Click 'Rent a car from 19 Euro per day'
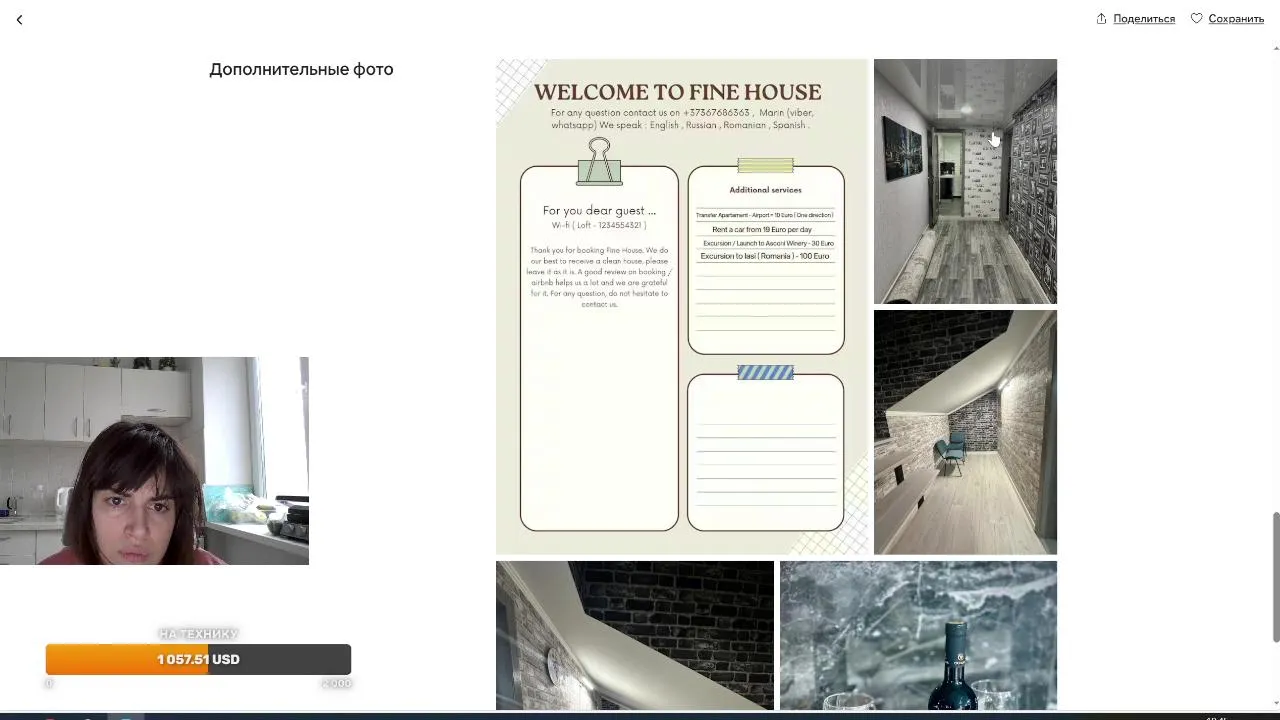Image resolution: width=1280 pixels, height=720 pixels. coord(762,230)
